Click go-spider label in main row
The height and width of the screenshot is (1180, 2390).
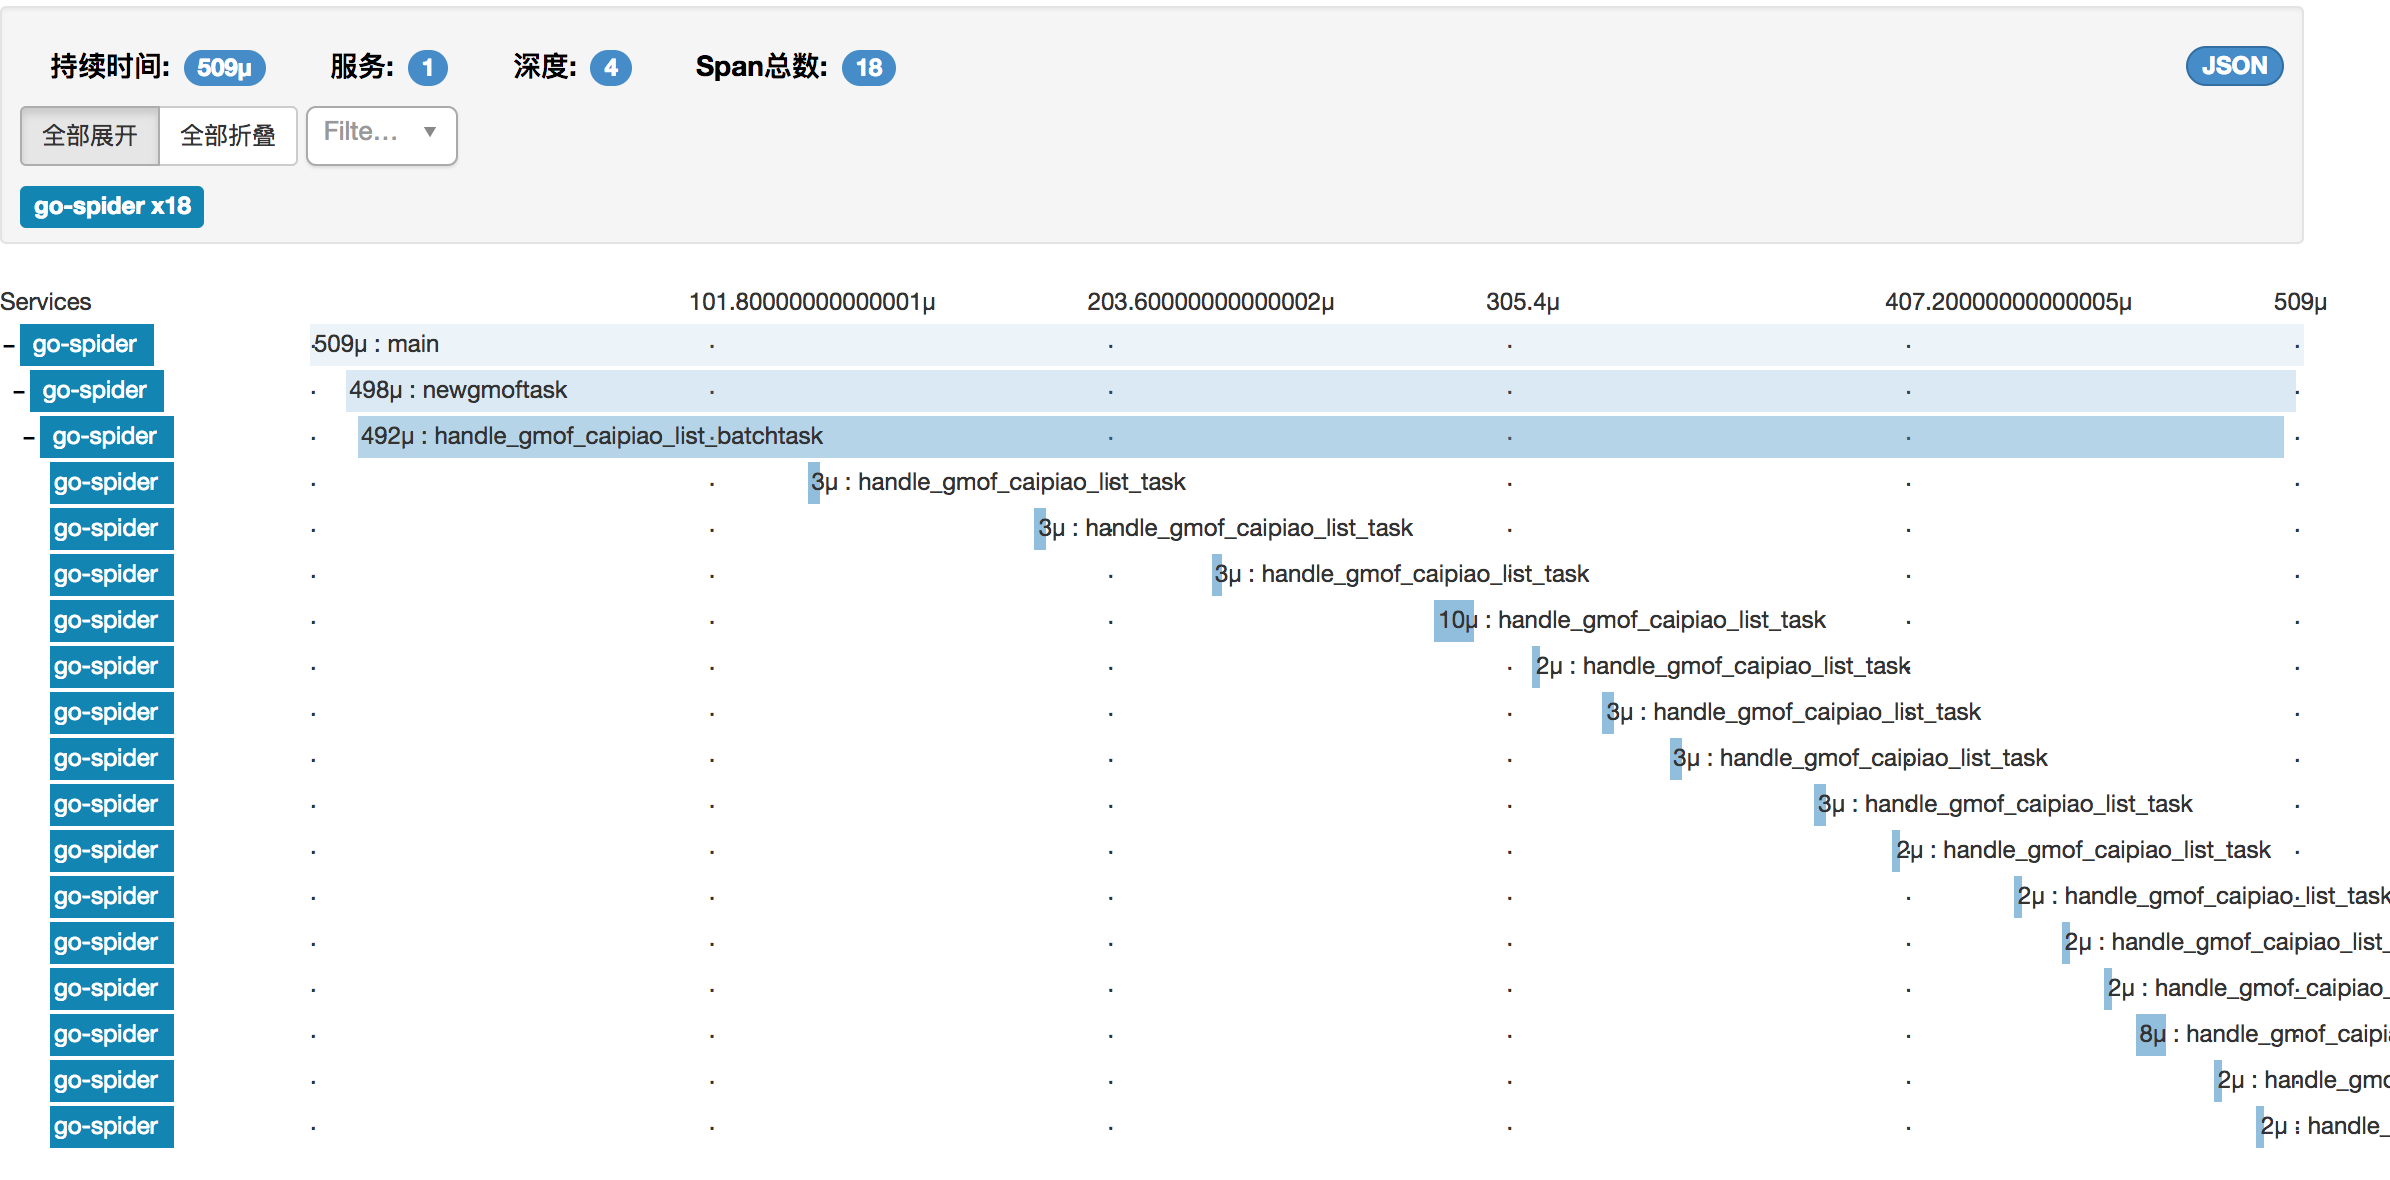[x=87, y=344]
